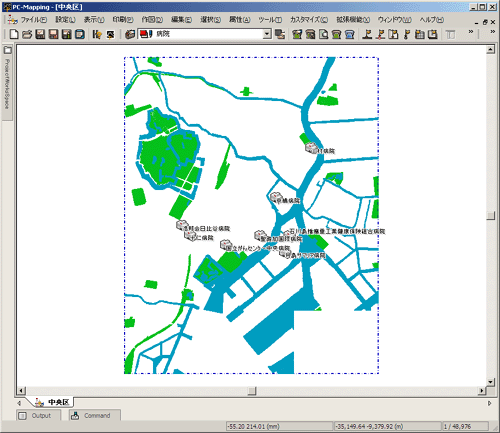Click the grayed text T tool icon
Viewport: 500px width, 433px height.
[x=450, y=34]
